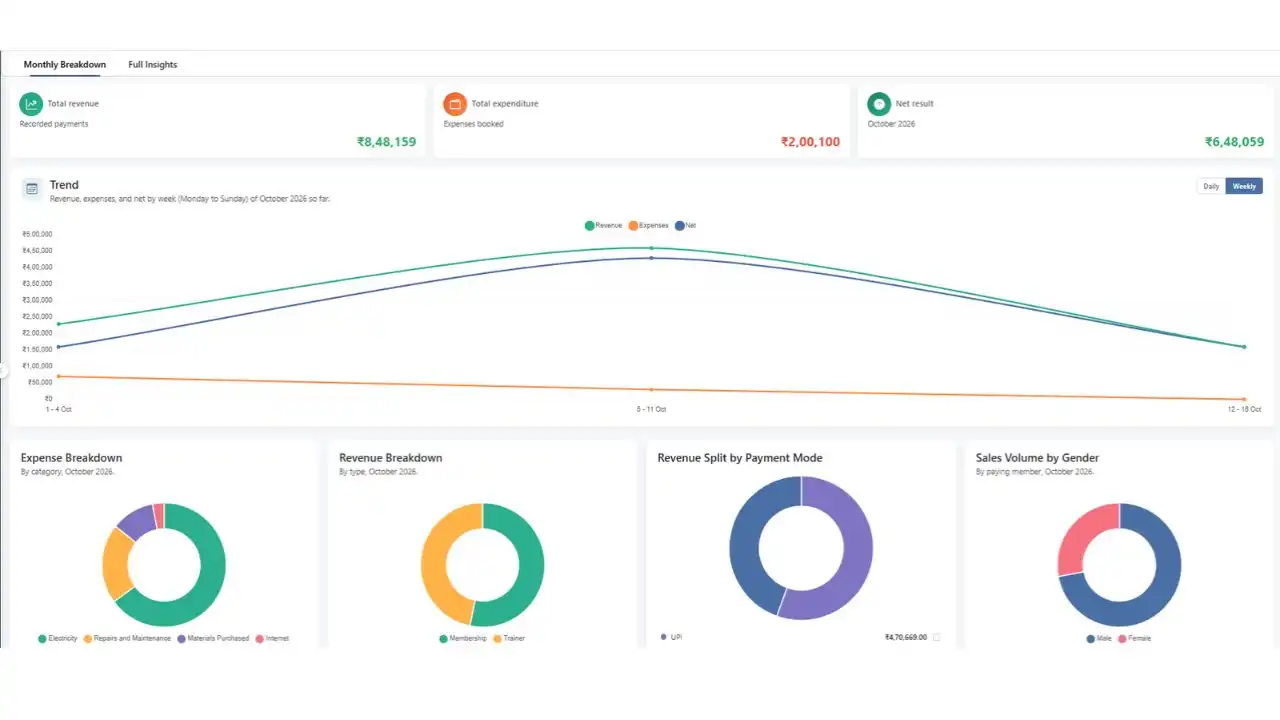Open the Full Insights tab

(x=153, y=65)
